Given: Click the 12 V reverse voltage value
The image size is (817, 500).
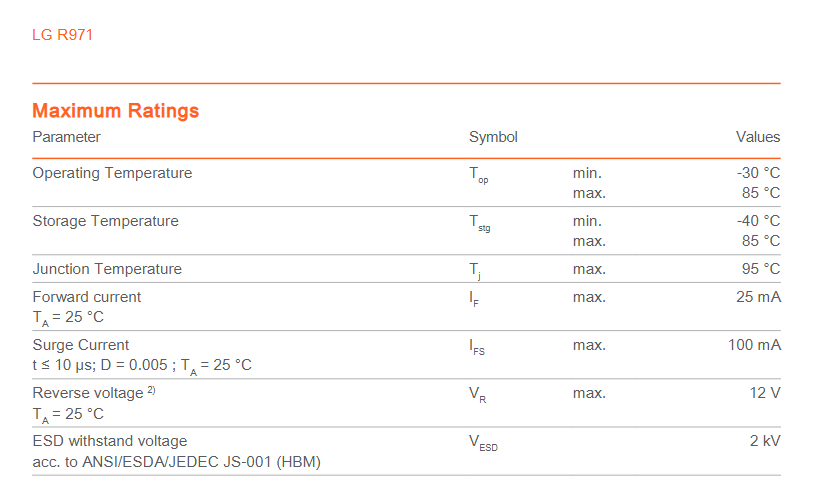Looking at the screenshot, I should 765,393.
